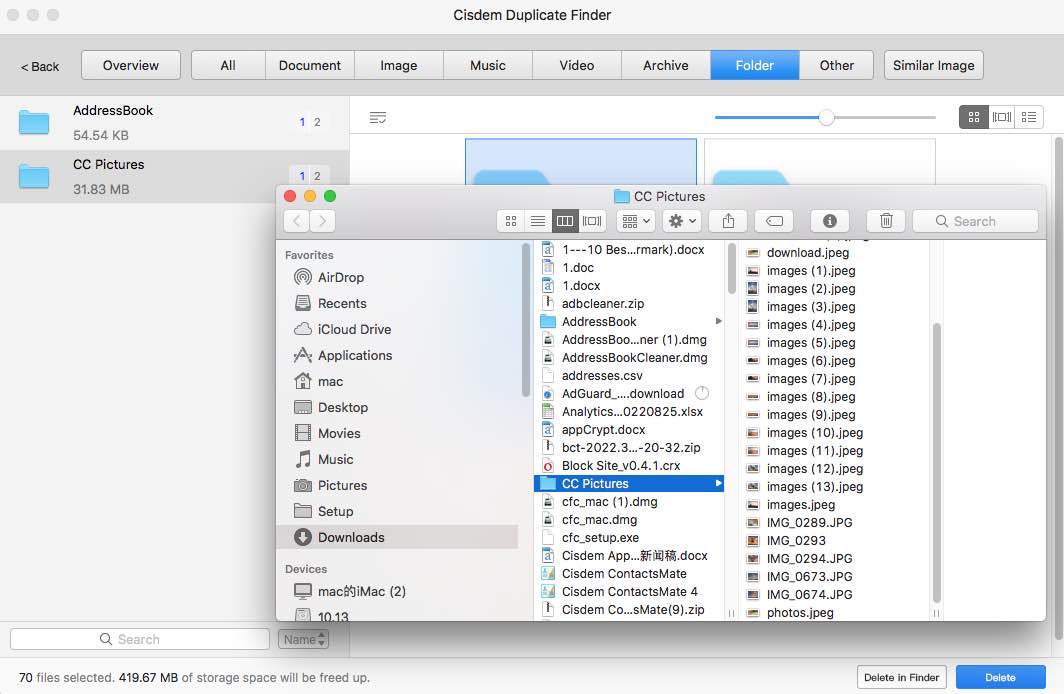This screenshot has height=694, width=1064.
Task: Open the Overview tab
Action: point(131,65)
